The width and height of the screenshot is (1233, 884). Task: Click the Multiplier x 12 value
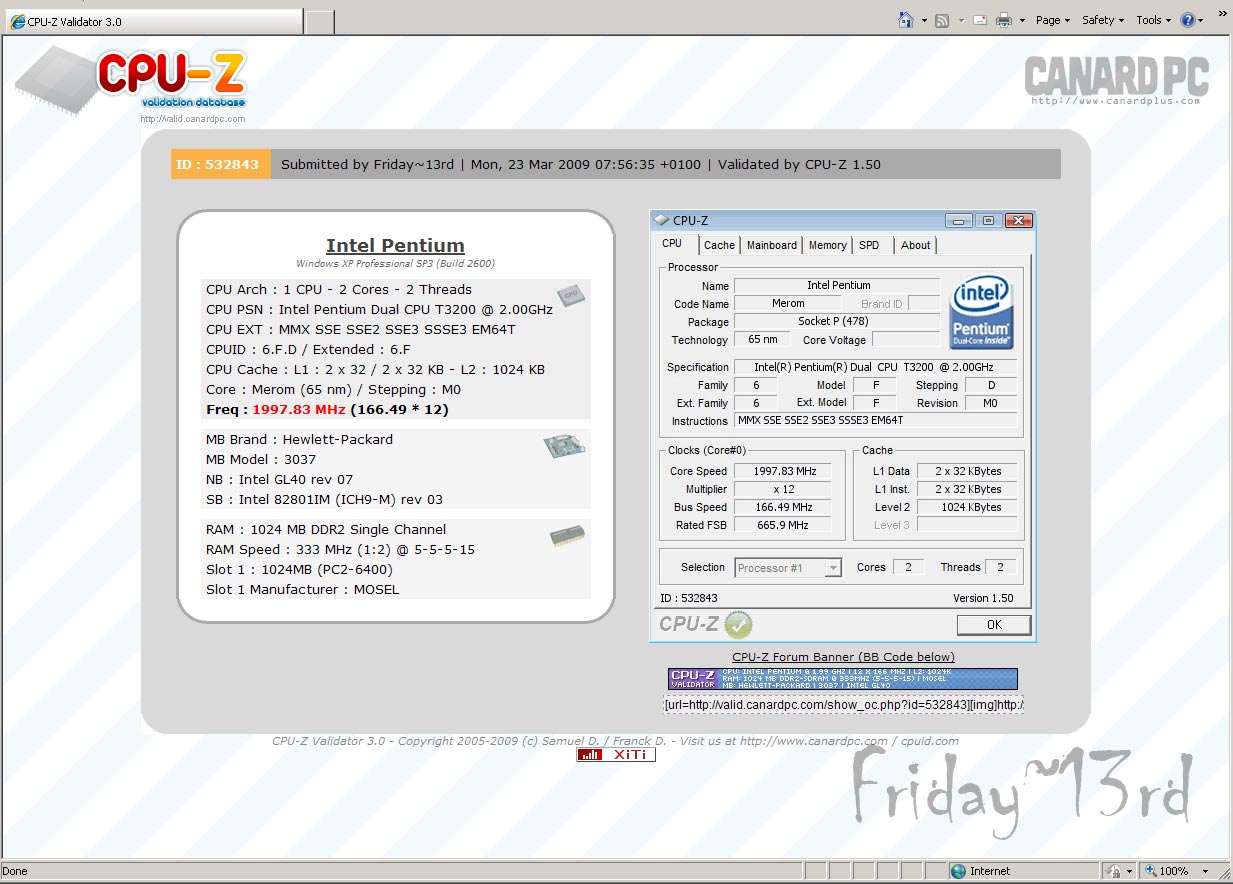coord(782,489)
